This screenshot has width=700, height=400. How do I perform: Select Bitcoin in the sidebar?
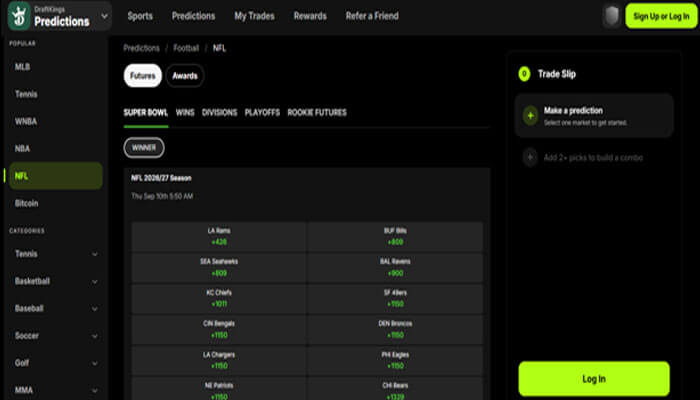tap(55, 203)
